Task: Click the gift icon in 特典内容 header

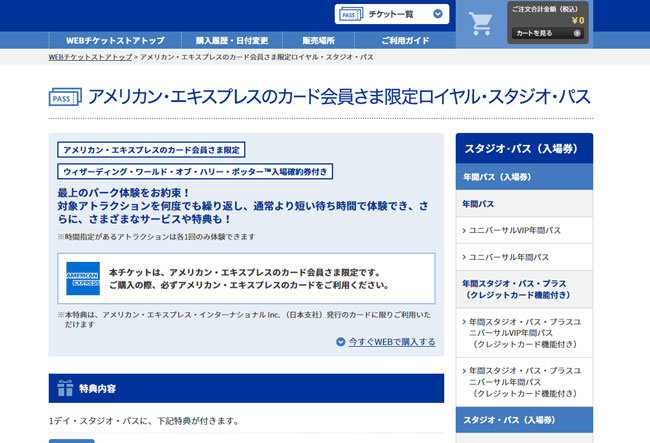Action: 65,388
